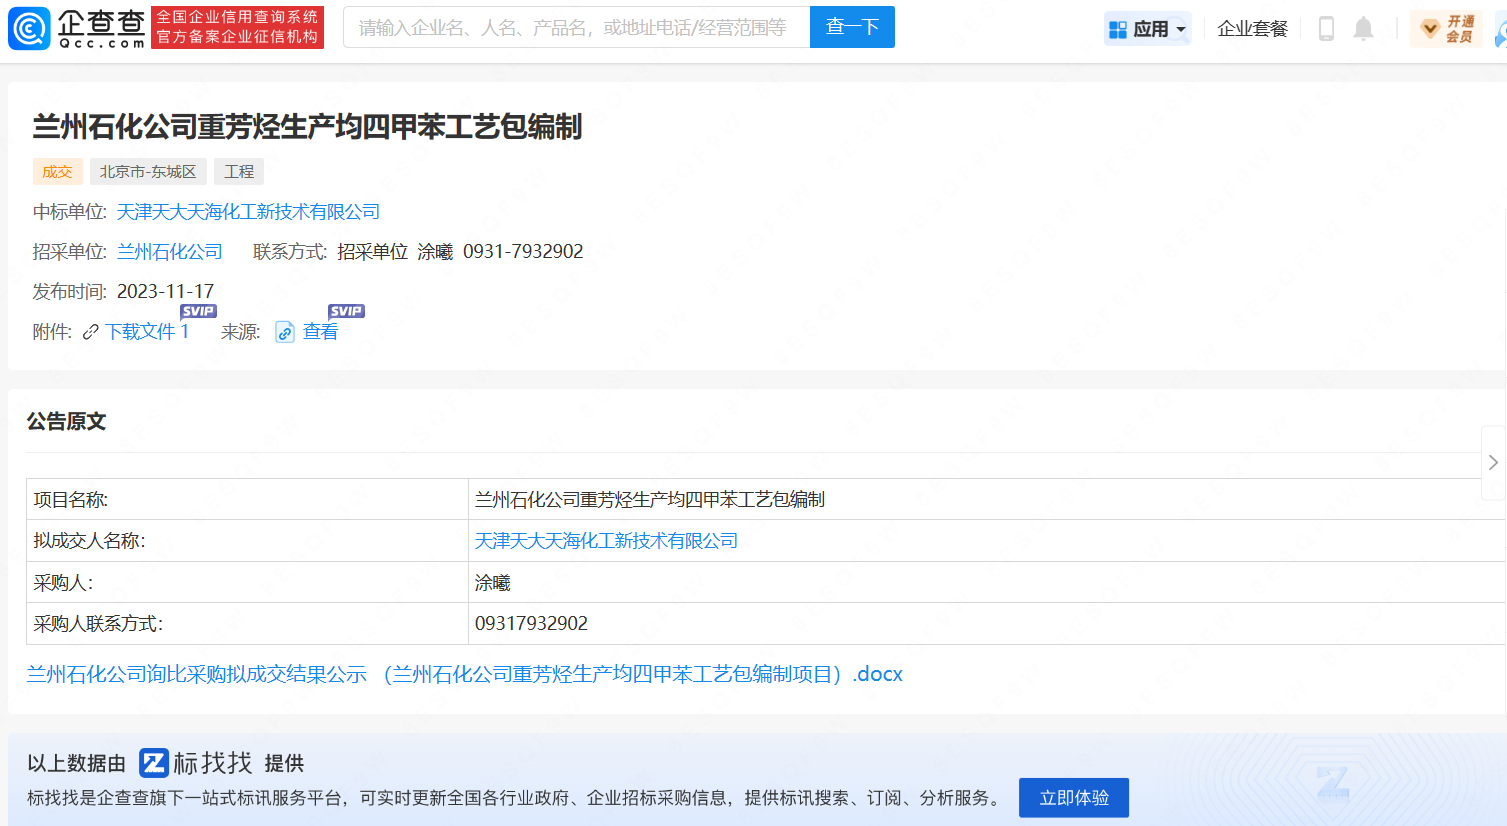The height and width of the screenshot is (826, 1507).
Task: Expand the right side chevron arrow panel
Action: [x=1493, y=462]
